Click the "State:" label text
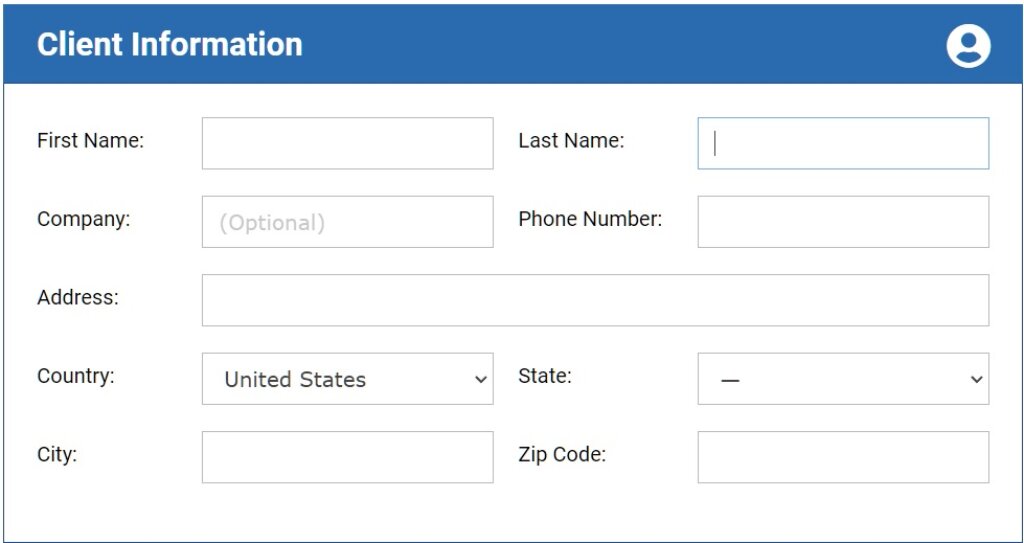 point(545,376)
